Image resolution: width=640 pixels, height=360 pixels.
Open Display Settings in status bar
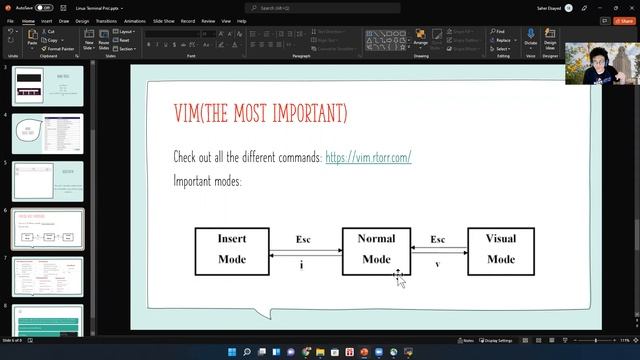pos(496,340)
